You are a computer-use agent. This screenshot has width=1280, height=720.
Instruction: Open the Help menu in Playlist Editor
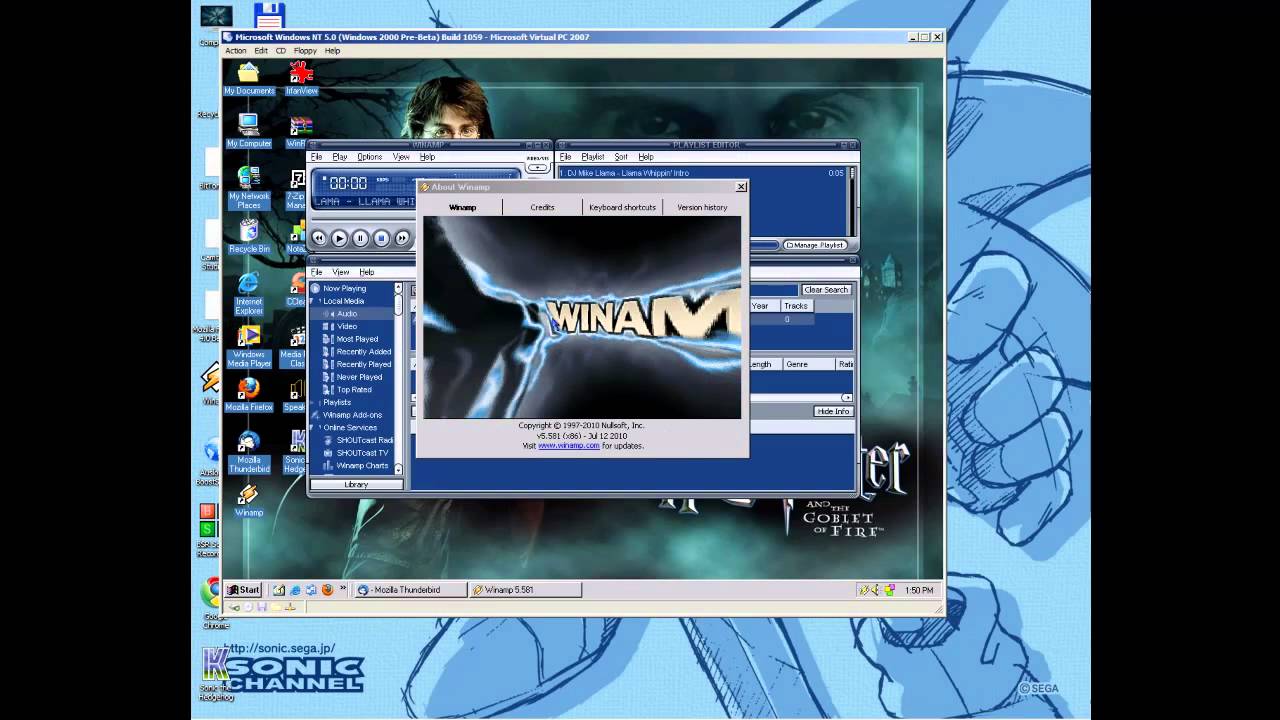[x=646, y=157]
